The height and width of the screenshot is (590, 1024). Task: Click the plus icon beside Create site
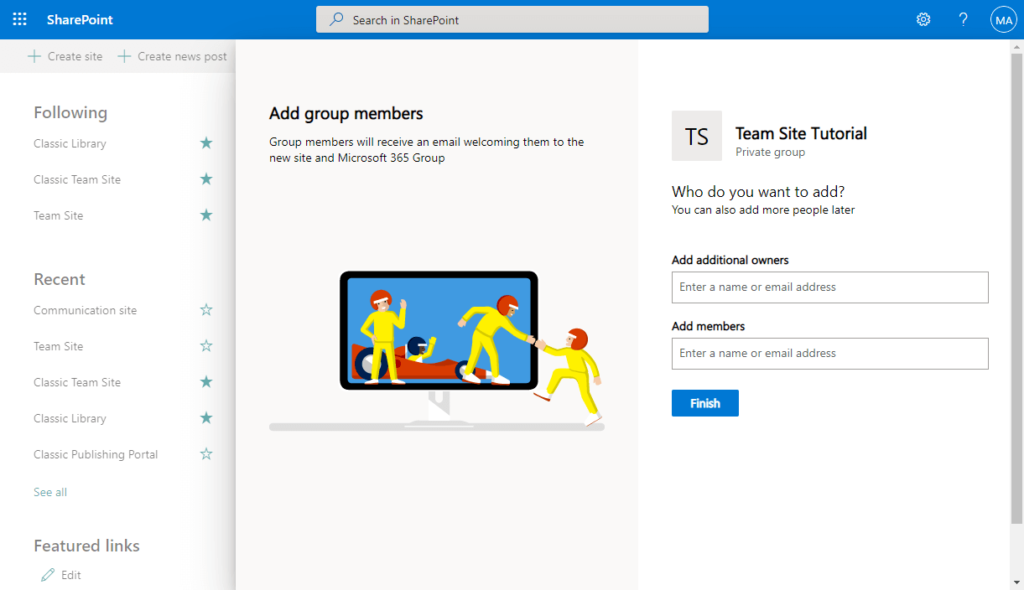(x=34, y=56)
